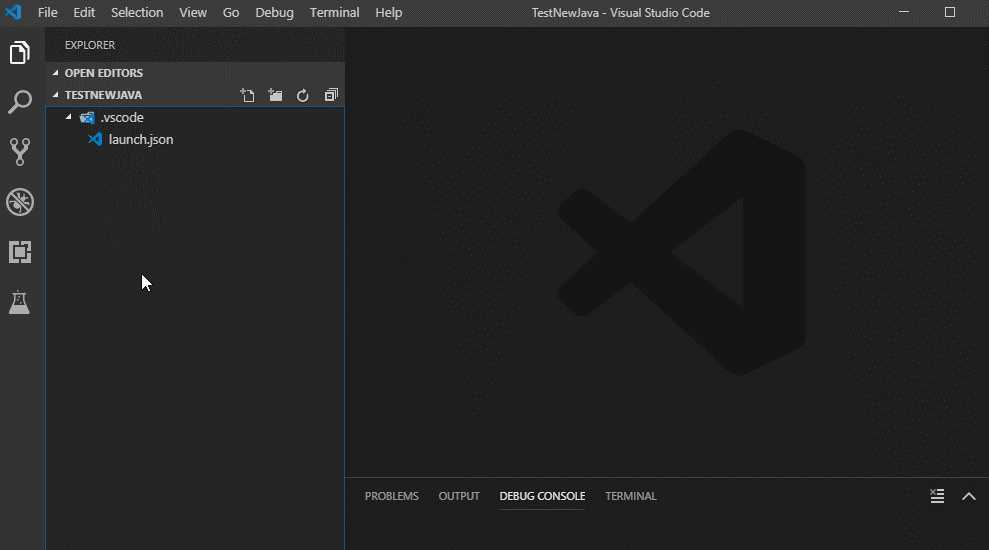Collapse the OPEN EDITORS section

55,73
